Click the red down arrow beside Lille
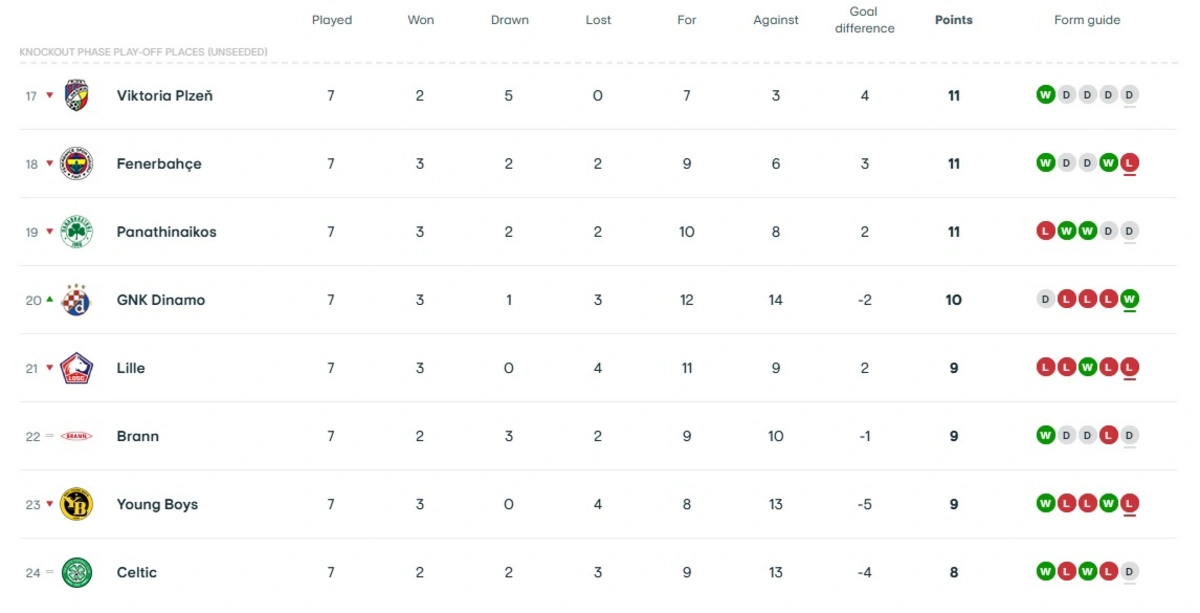The image size is (1200, 613). [49, 368]
